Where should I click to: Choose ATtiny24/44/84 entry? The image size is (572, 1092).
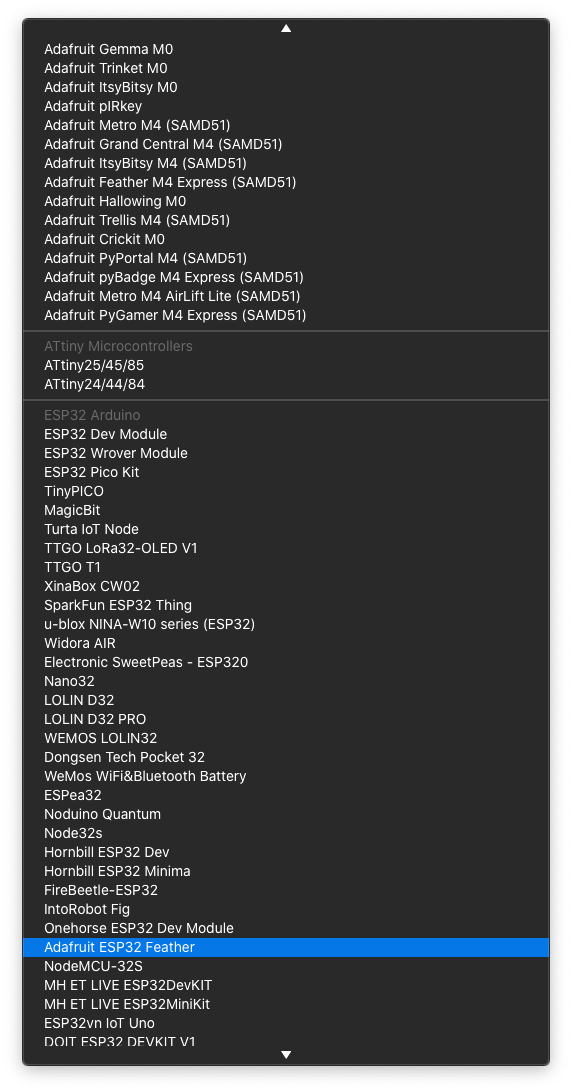(286, 384)
